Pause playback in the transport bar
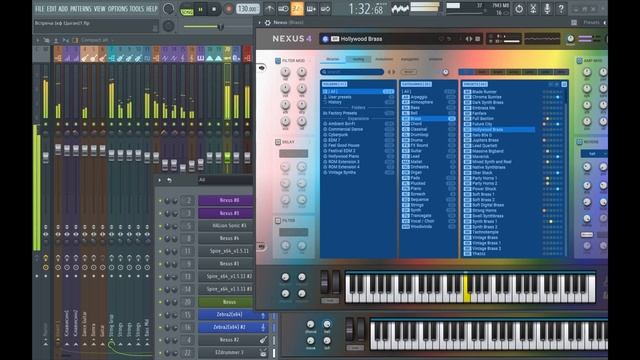640x360 pixels. pos(200,9)
